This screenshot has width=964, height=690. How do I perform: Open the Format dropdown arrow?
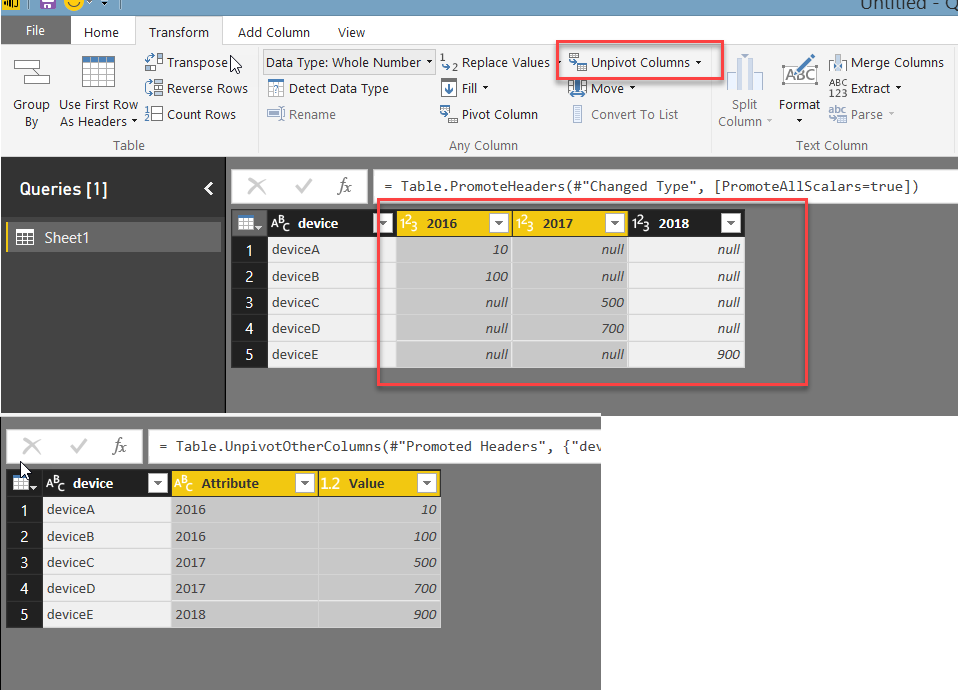[799, 121]
